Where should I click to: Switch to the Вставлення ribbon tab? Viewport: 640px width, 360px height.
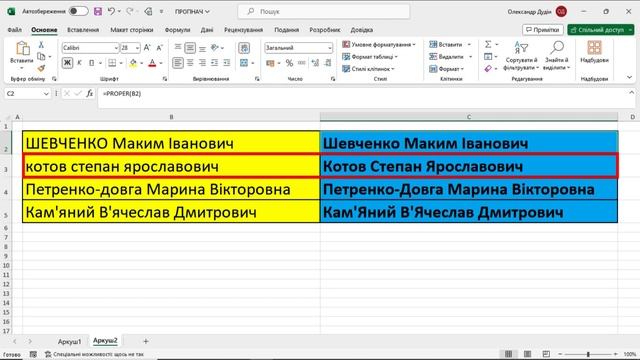click(x=83, y=30)
